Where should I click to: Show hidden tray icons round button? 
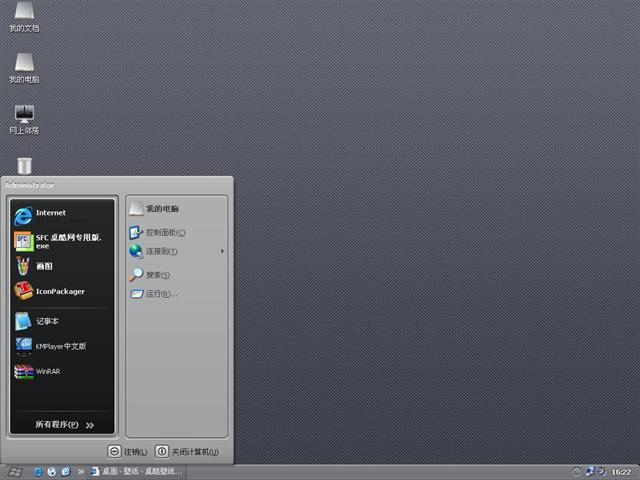(576, 472)
